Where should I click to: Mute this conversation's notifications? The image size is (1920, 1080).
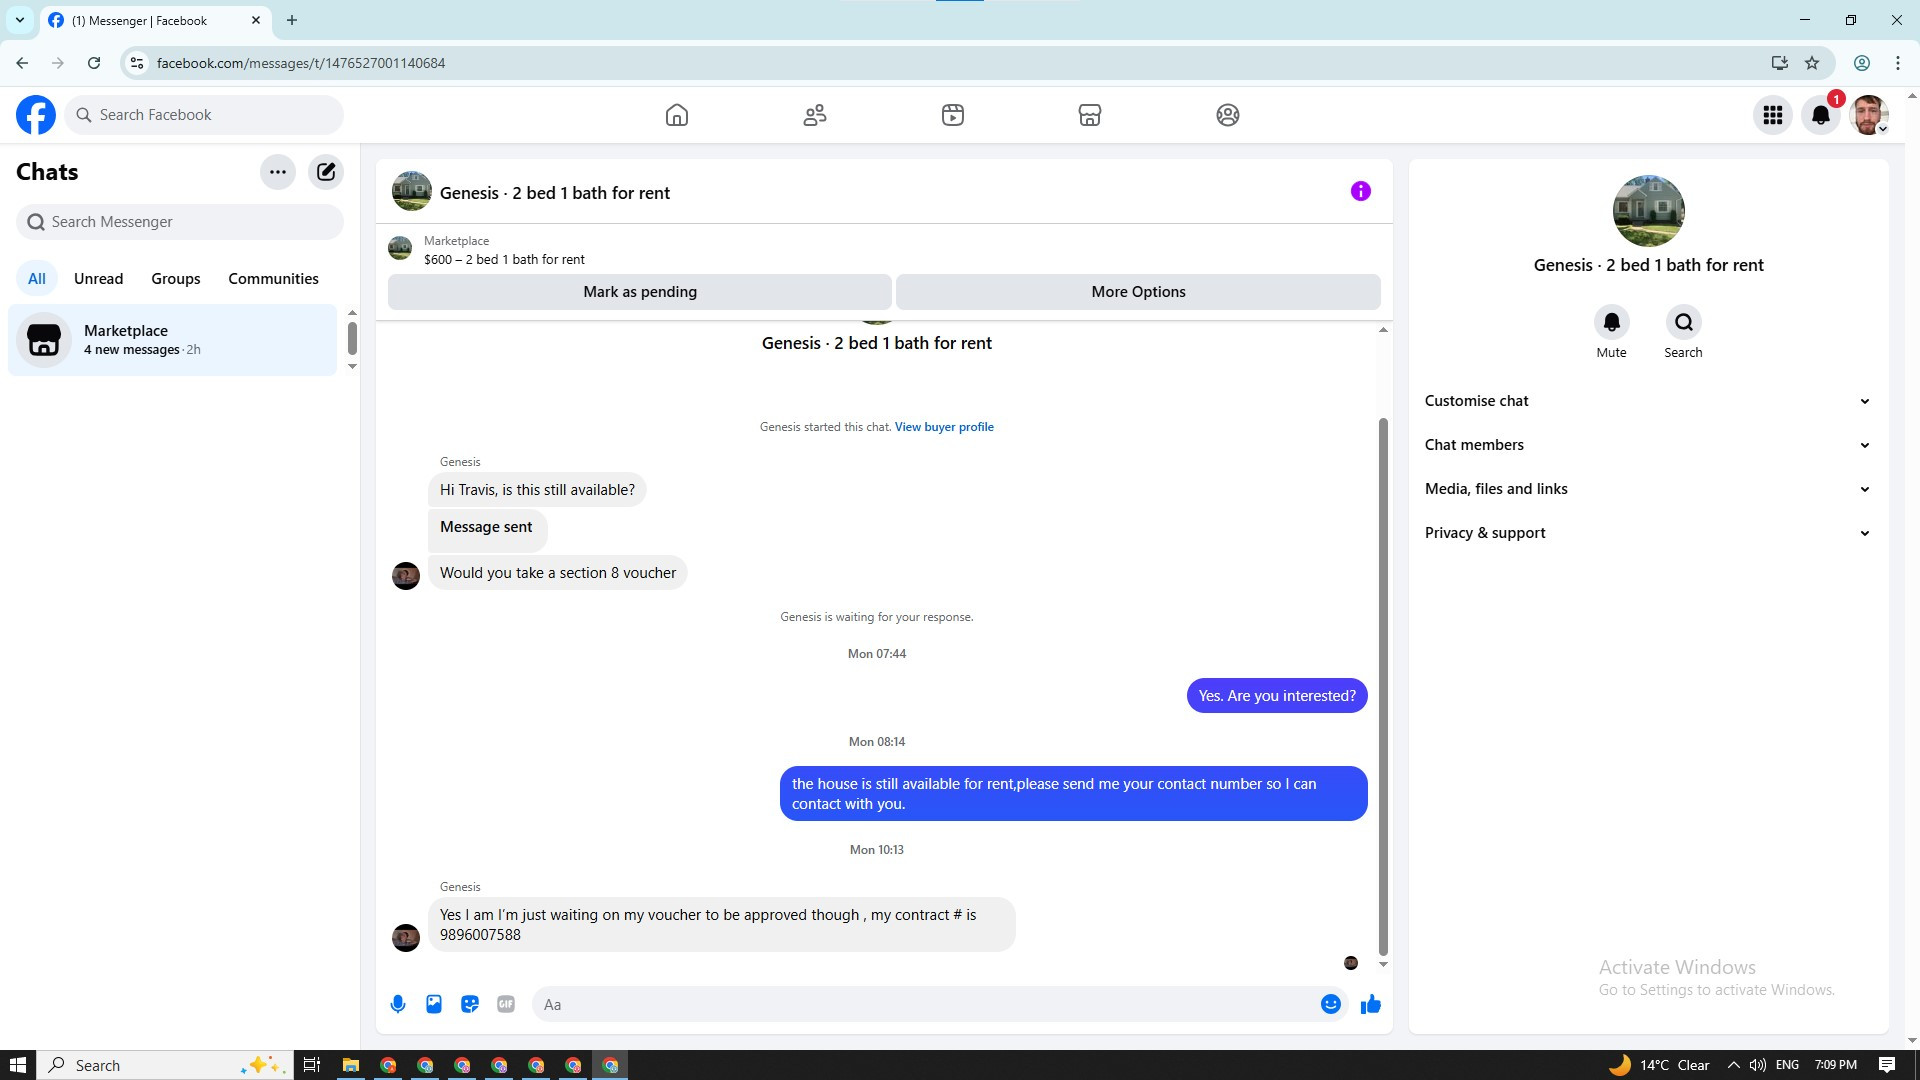(x=1611, y=323)
